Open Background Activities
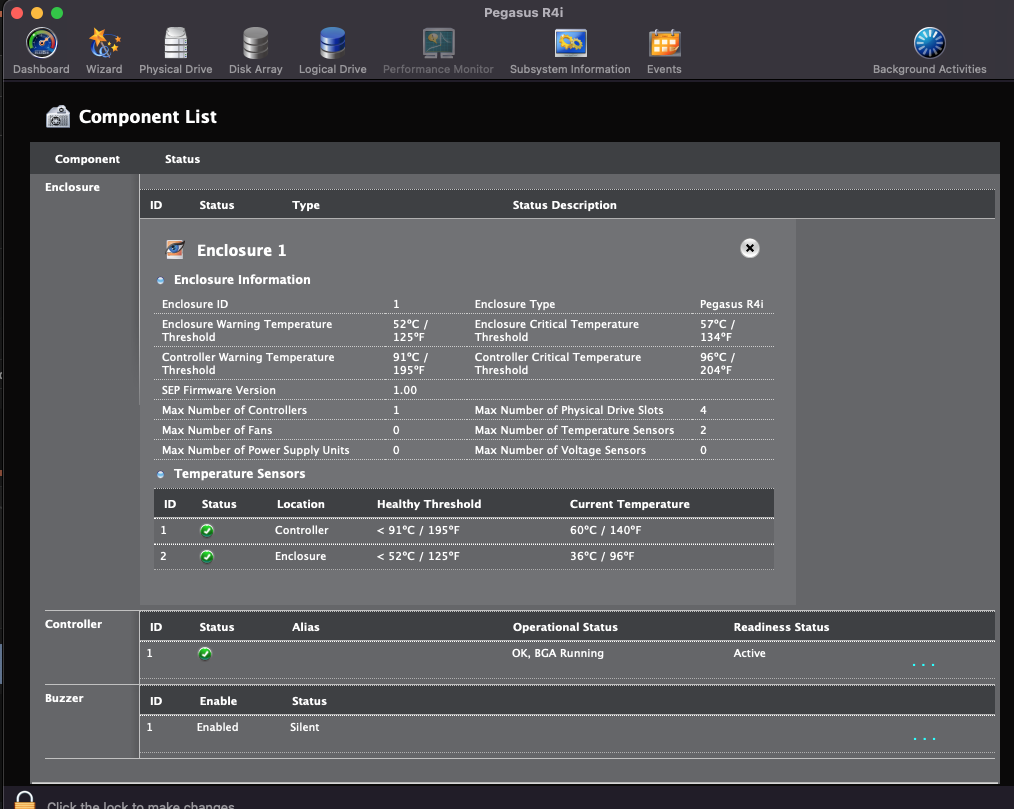 point(929,51)
